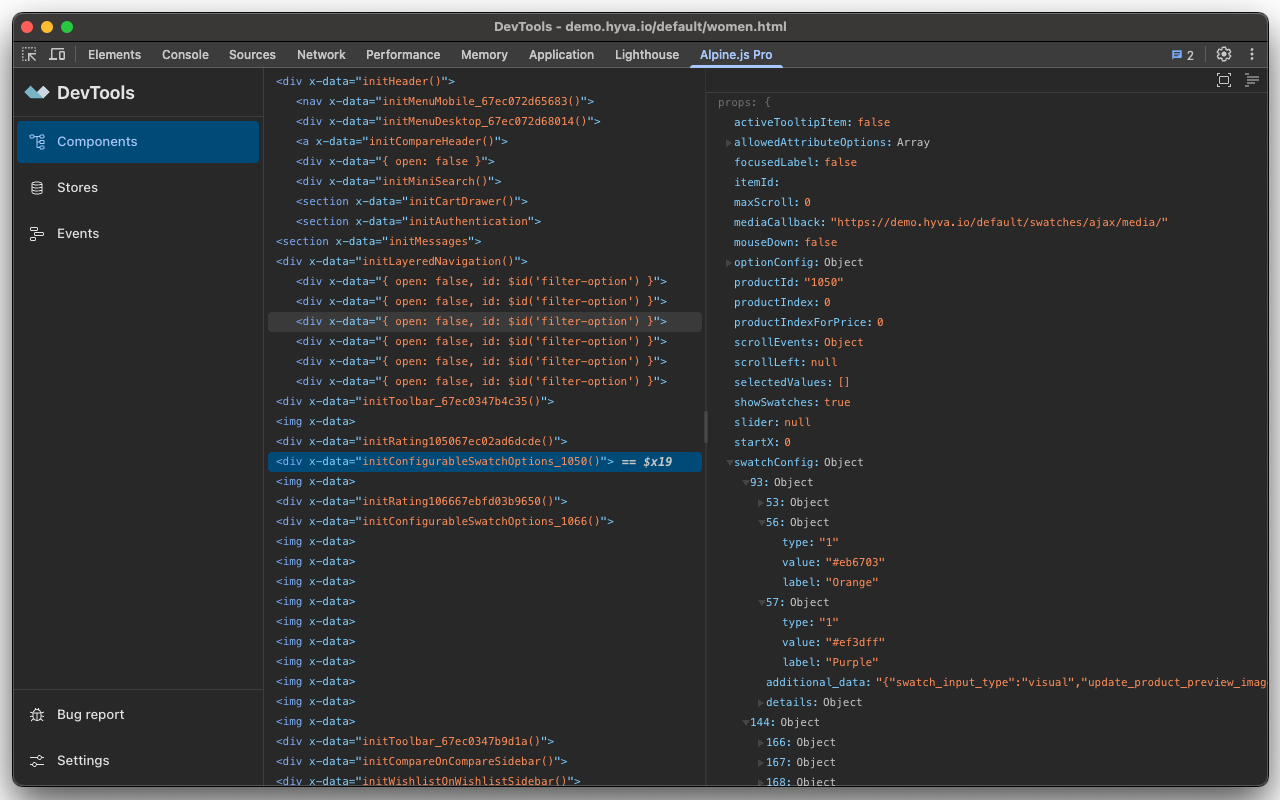Click the Components sidebar tree icon
Viewport: 1280px width, 800px height.
(x=37, y=142)
